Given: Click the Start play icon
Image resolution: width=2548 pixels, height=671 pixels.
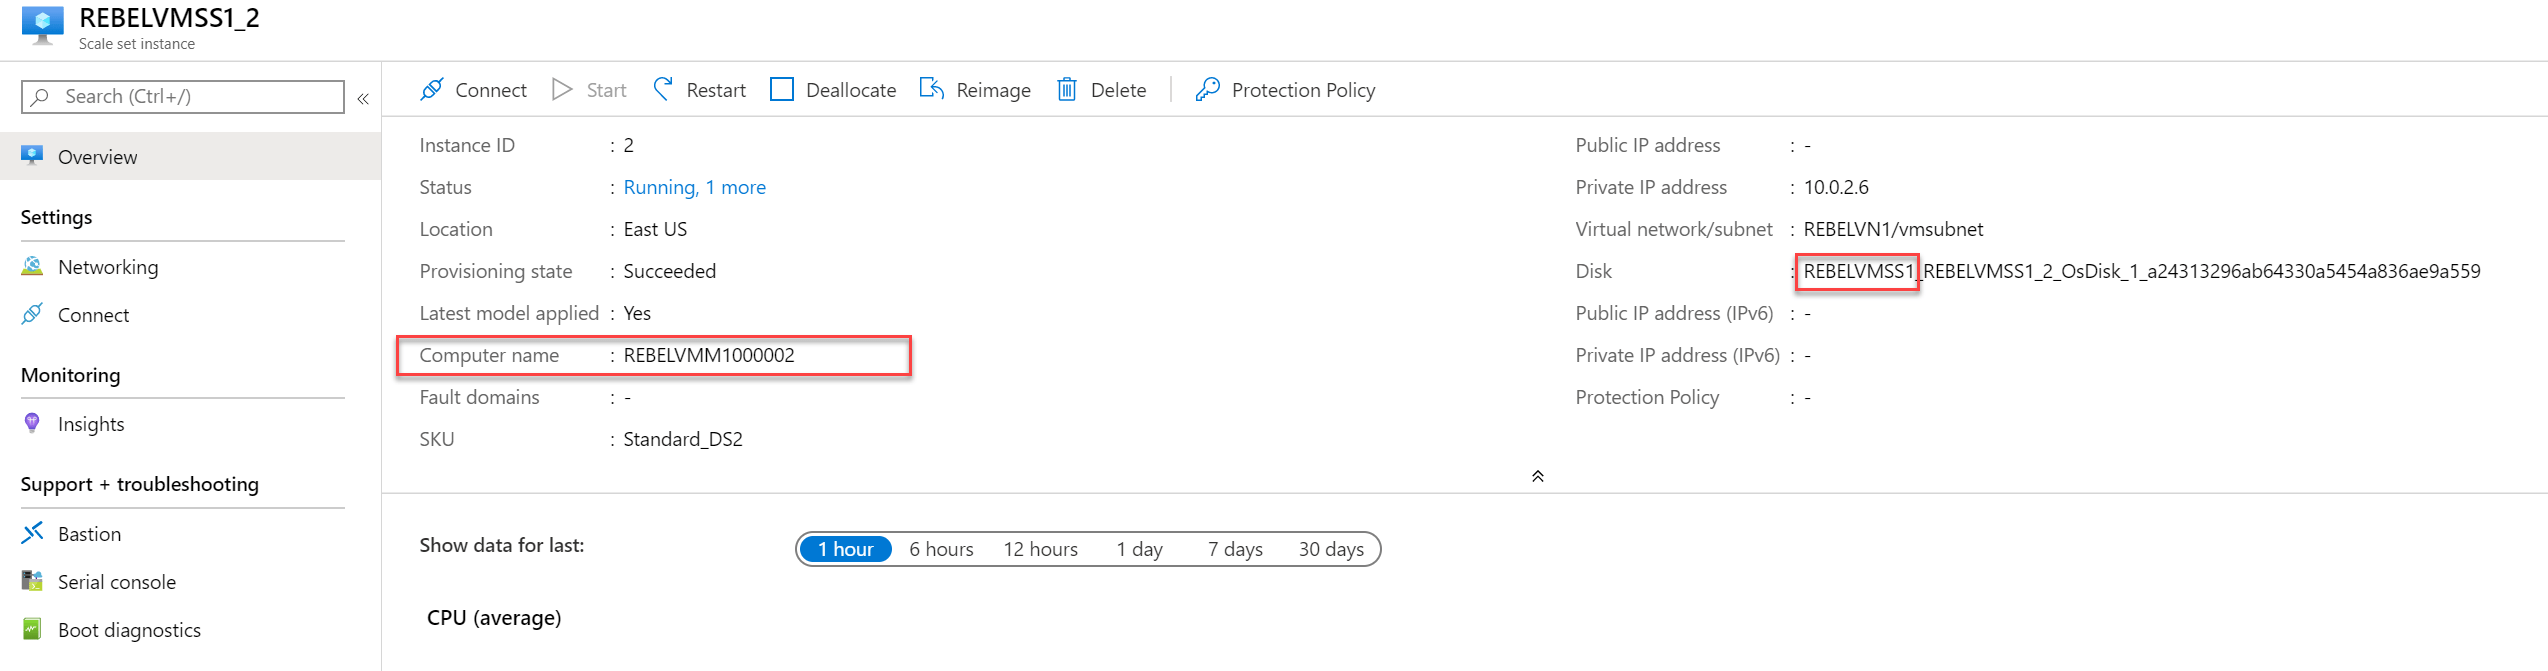Looking at the screenshot, I should point(562,89).
